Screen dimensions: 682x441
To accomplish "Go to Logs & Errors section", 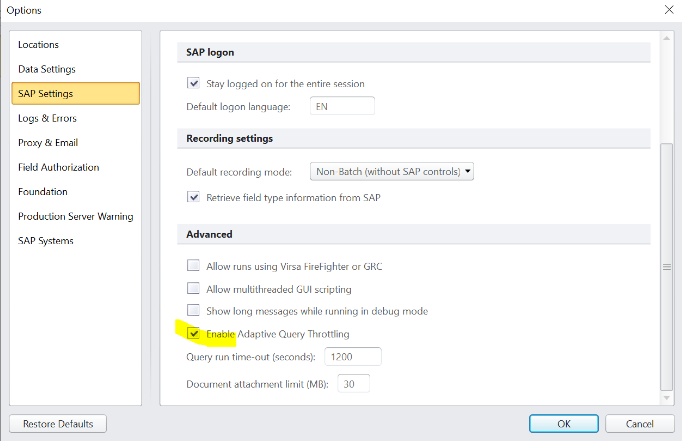I will pyautogui.click(x=47, y=118).
